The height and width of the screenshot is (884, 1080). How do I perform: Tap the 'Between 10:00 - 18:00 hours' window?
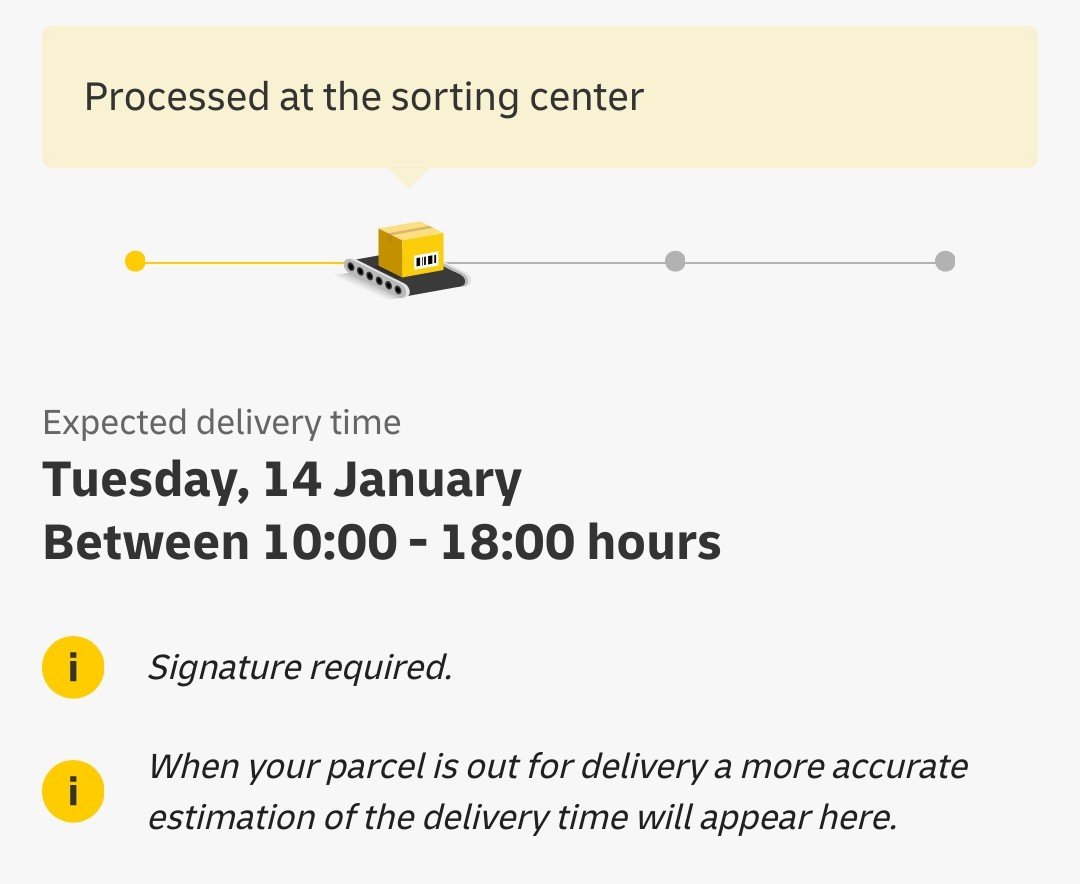tap(382, 543)
